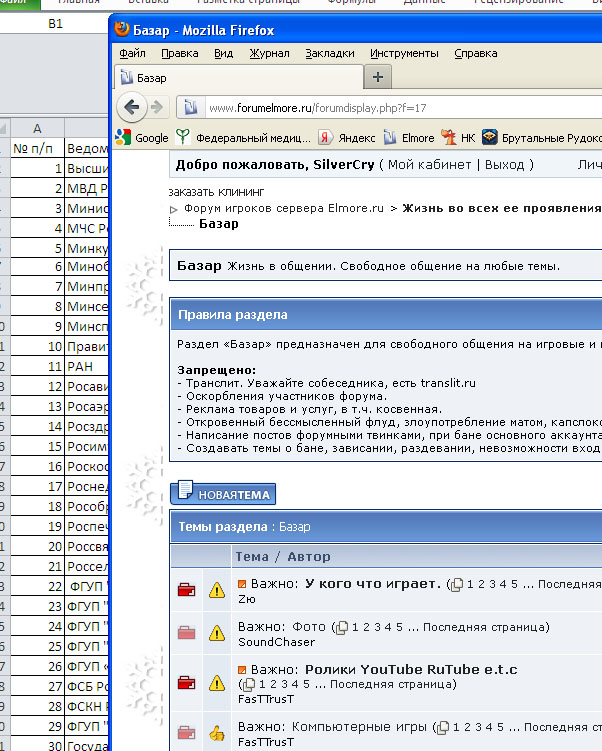Click the Базар tab favicon
602x751 pixels.
[x=126, y=77]
